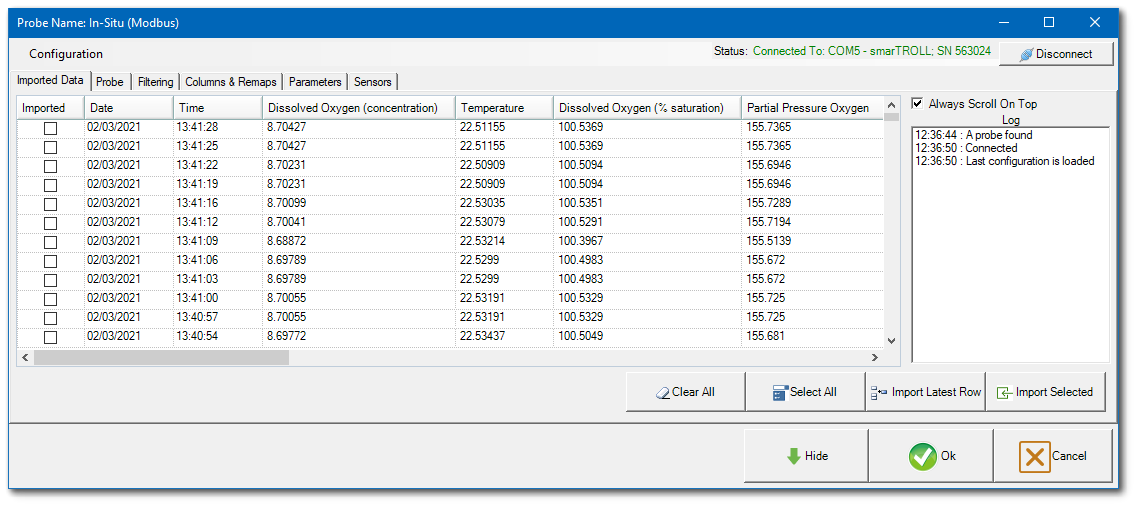Check the Imported box for 13:41:28 row
The image size is (1135, 505).
[50, 128]
